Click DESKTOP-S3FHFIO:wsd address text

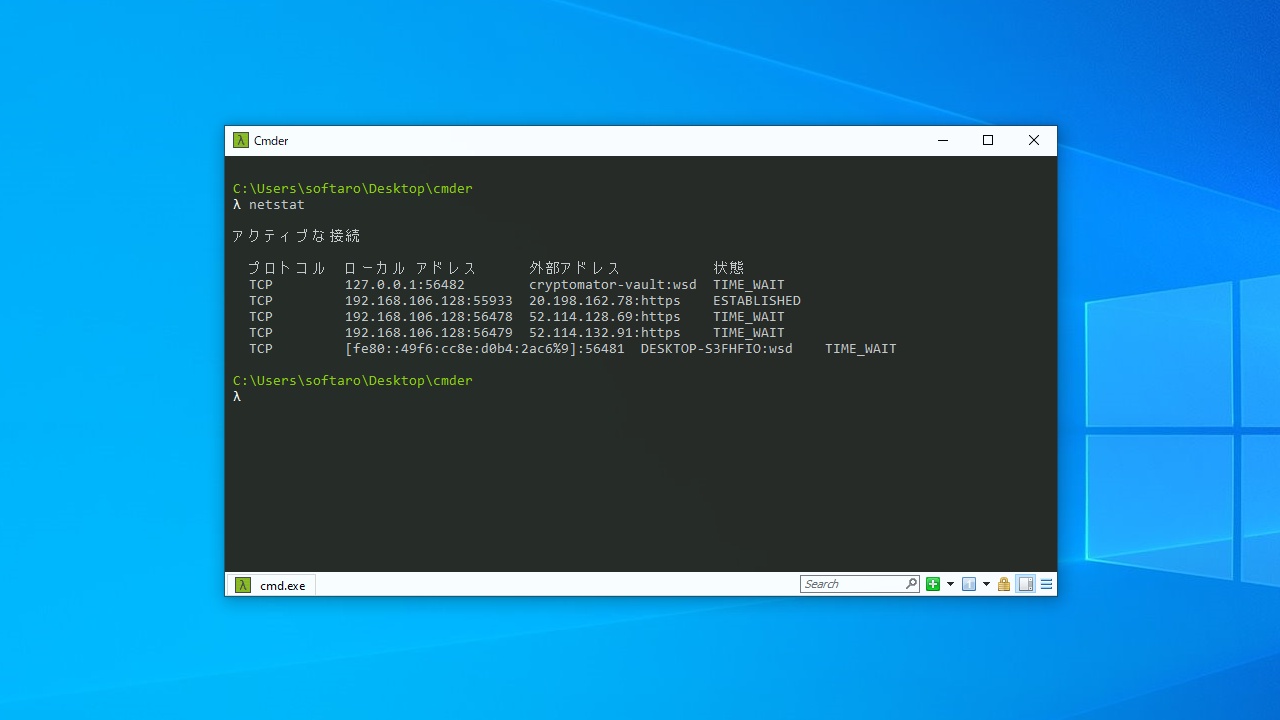[x=717, y=349]
